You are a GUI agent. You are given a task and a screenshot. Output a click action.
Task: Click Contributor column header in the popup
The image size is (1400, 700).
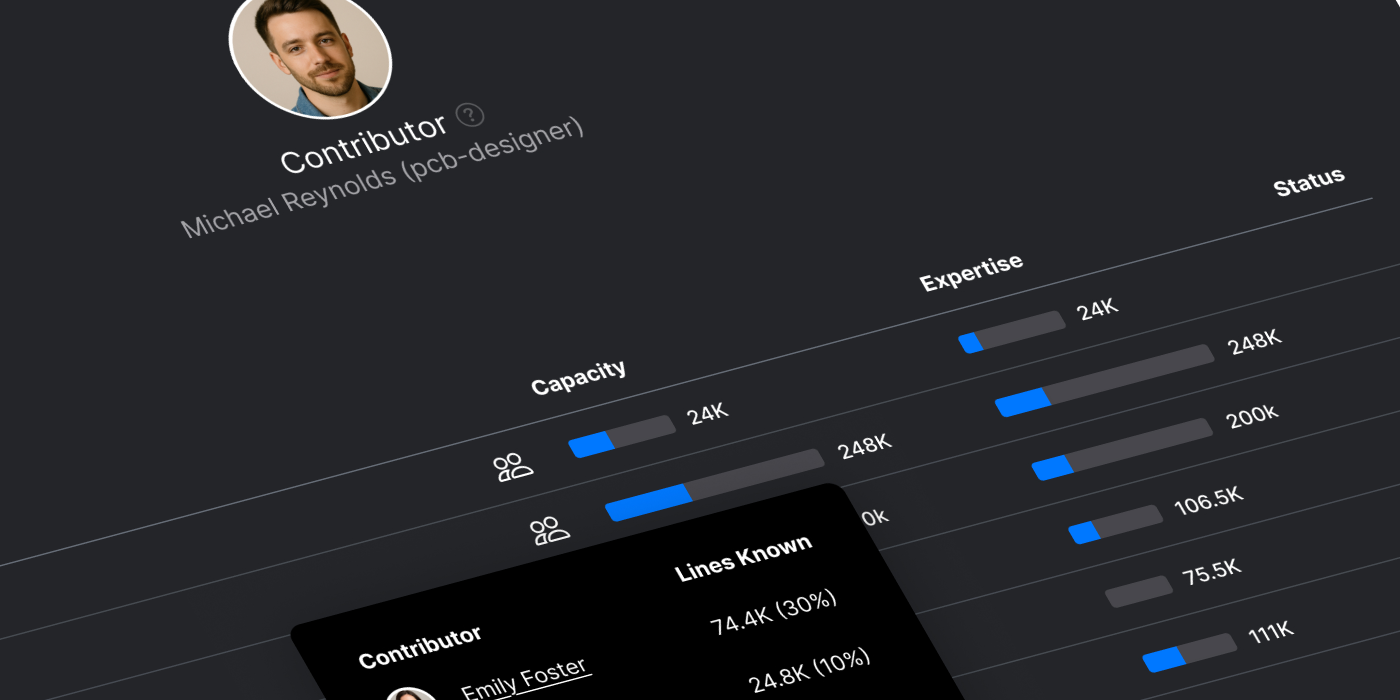point(420,647)
